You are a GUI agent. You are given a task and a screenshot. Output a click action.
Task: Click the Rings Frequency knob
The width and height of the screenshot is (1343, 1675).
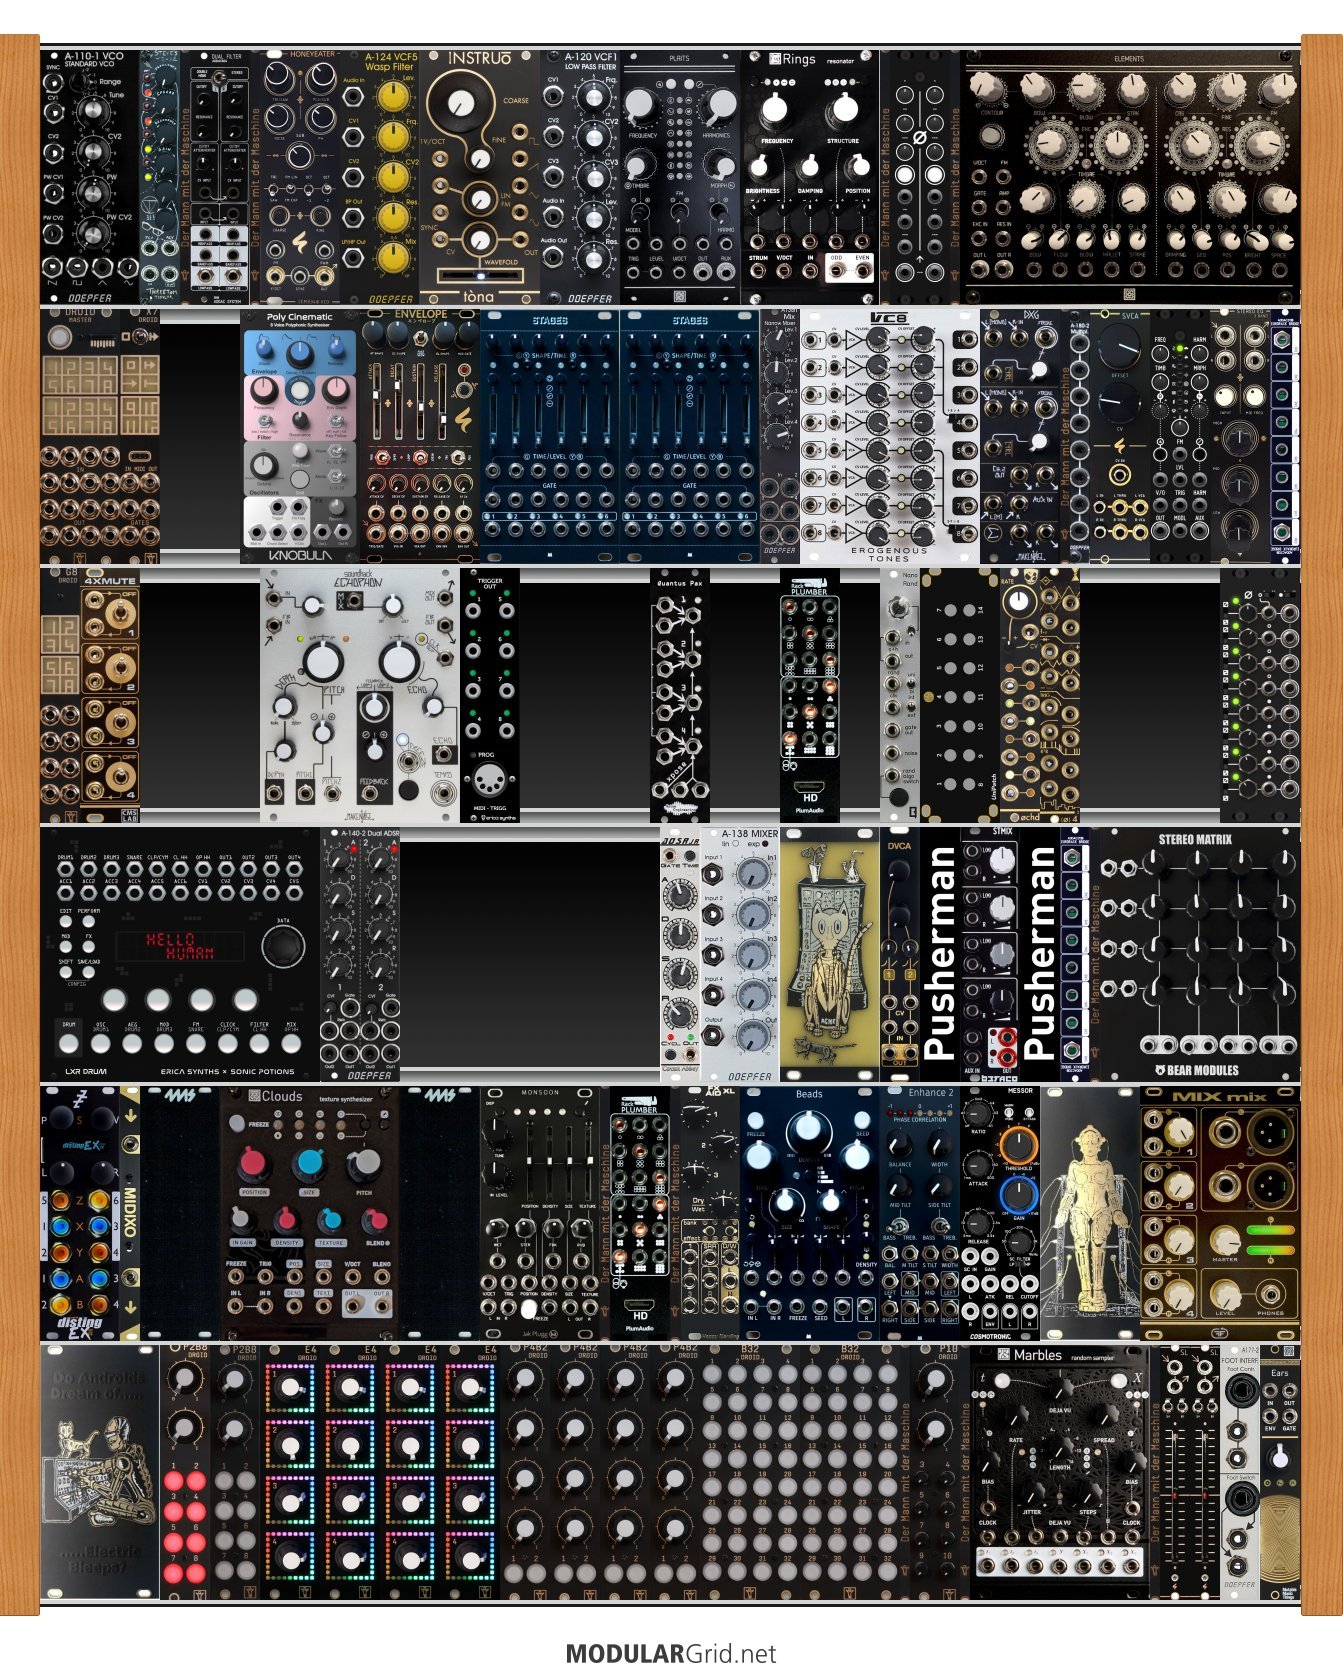776,108
